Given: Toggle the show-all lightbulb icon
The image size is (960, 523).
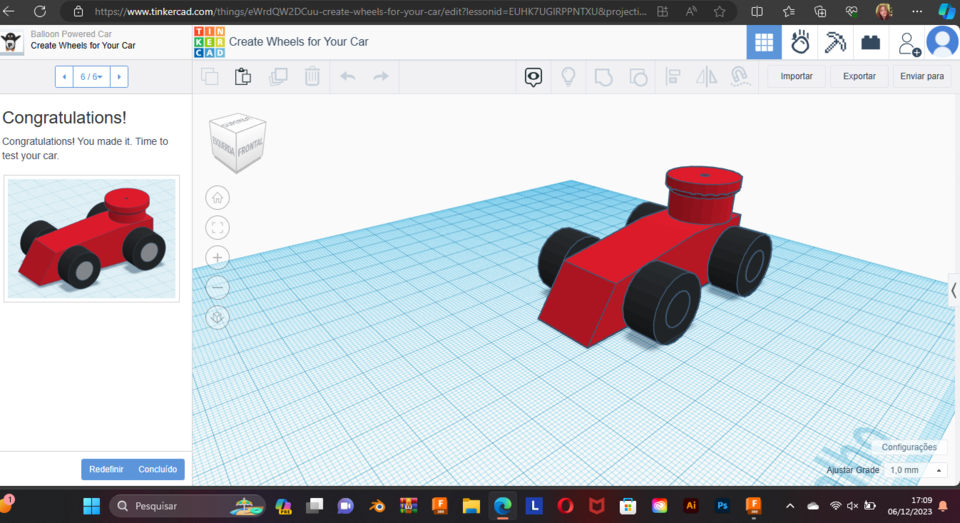Looking at the screenshot, I should tap(568, 77).
